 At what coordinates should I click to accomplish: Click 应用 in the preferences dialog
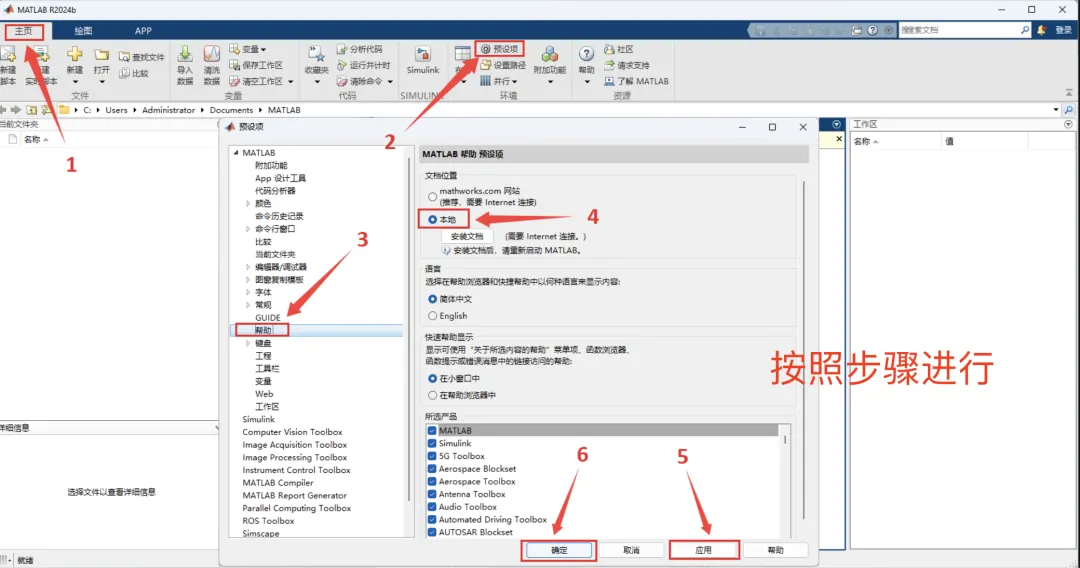pos(703,550)
